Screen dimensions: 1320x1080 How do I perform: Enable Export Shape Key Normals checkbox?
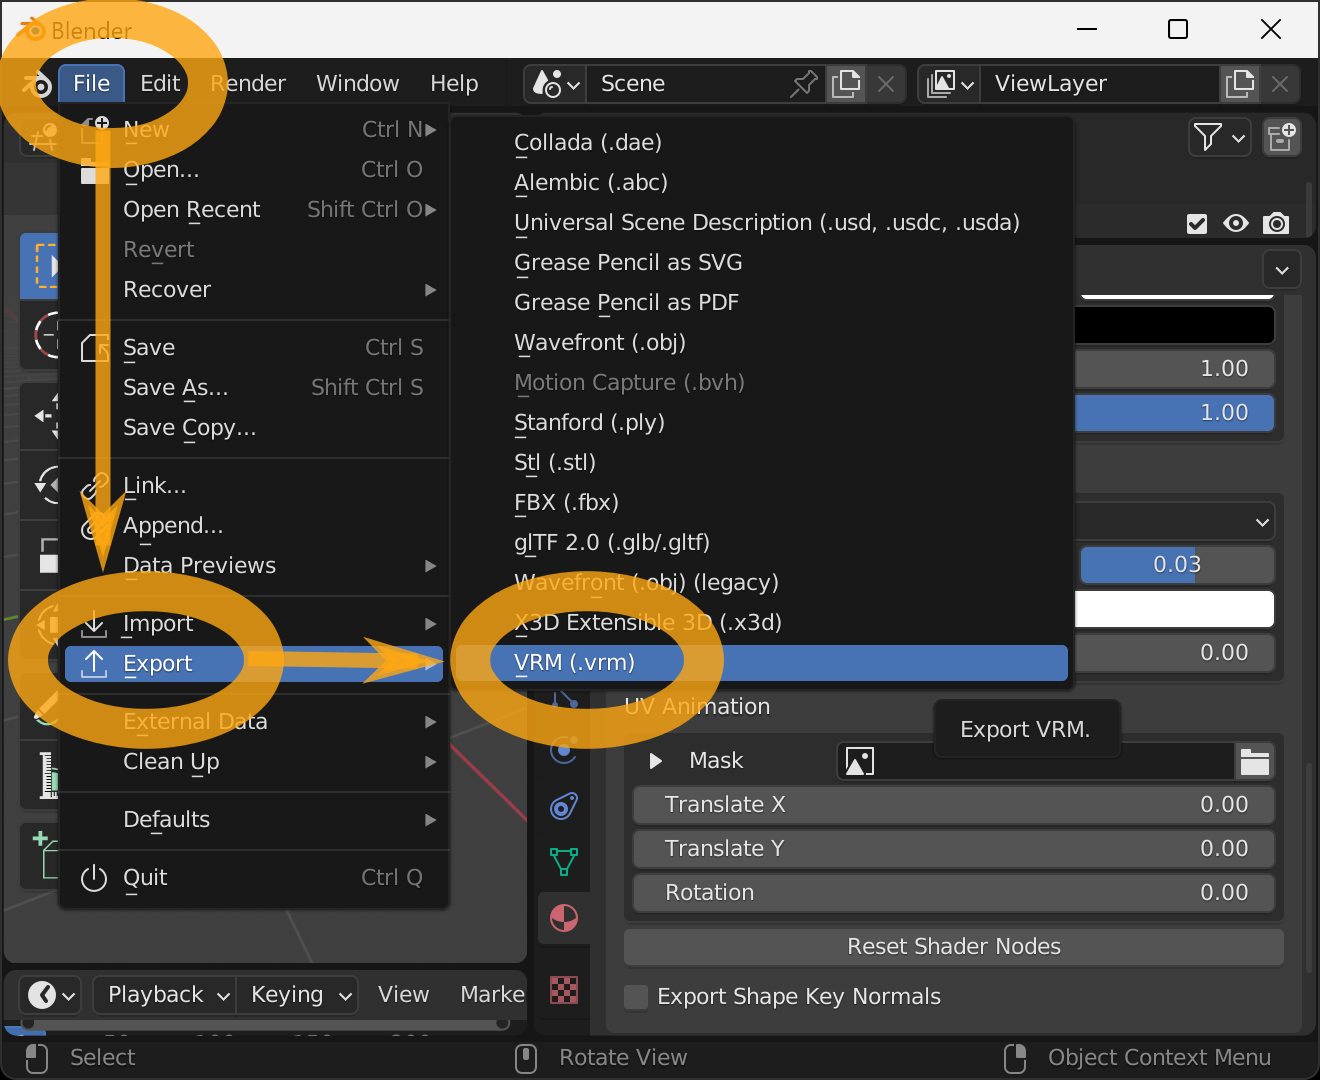636,997
